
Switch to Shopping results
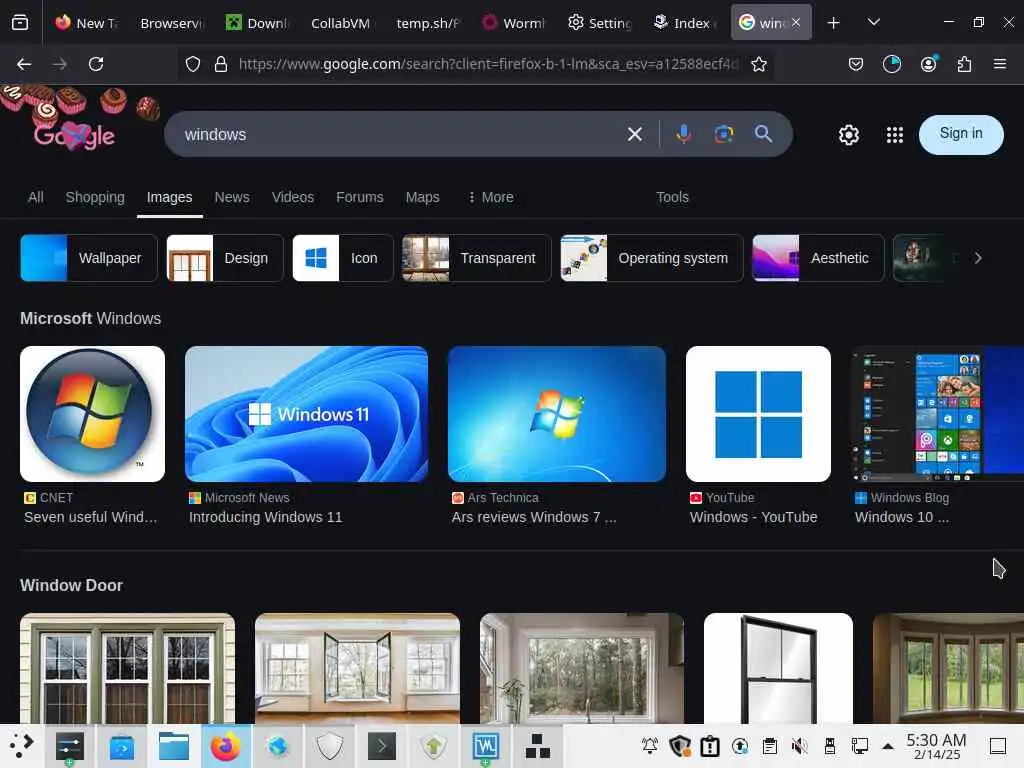pyautogui.click(x=95, y=197)
